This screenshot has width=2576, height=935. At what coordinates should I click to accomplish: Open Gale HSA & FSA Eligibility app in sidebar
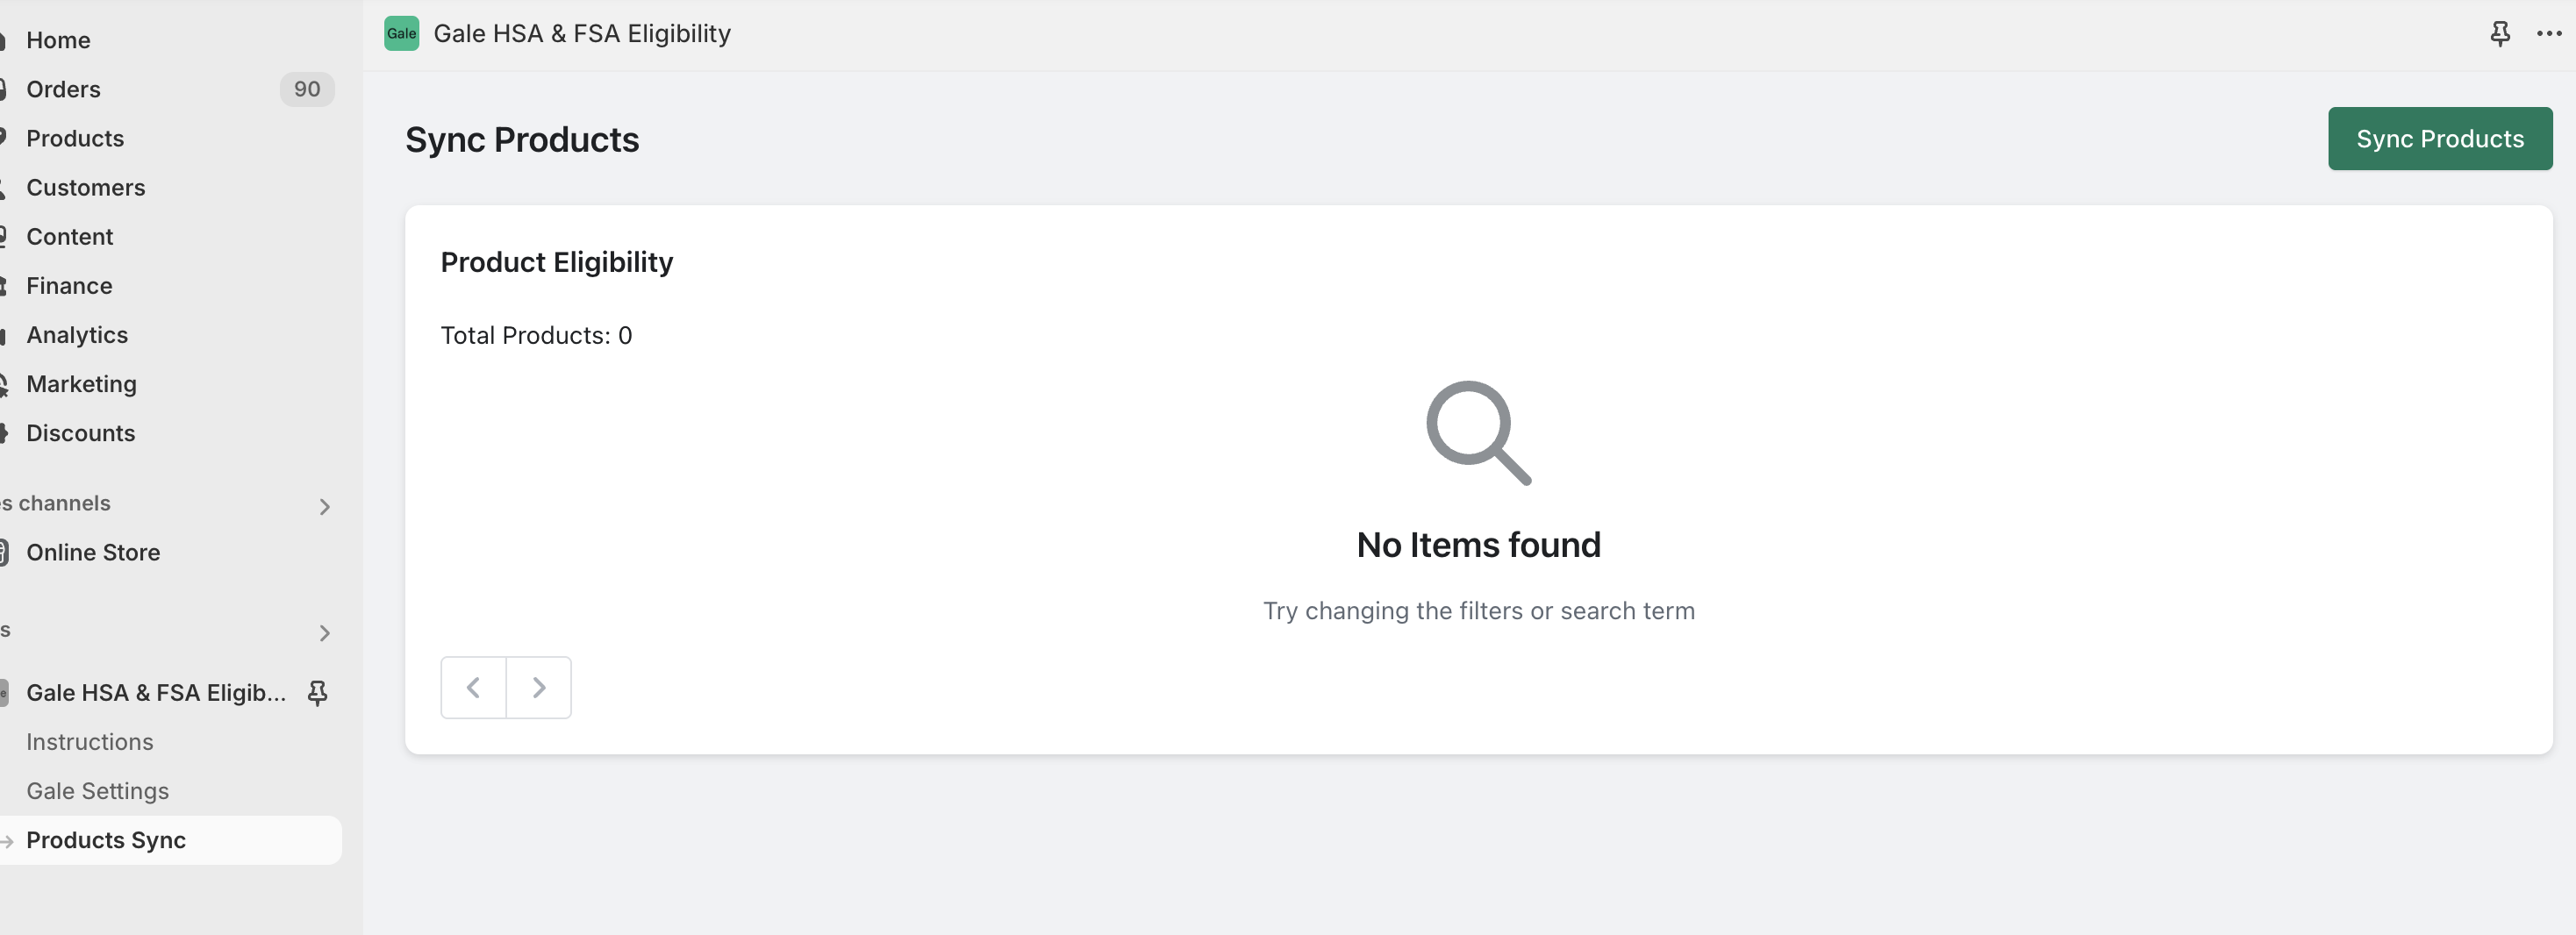click(x=156, y=692)
